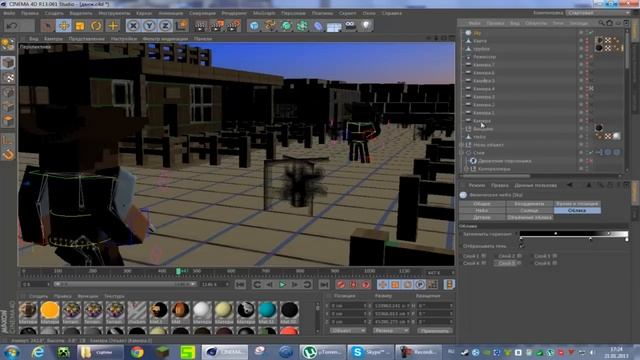Toggle Position keyframe channel icon
The image size is (640, 360).
(382, 284)
